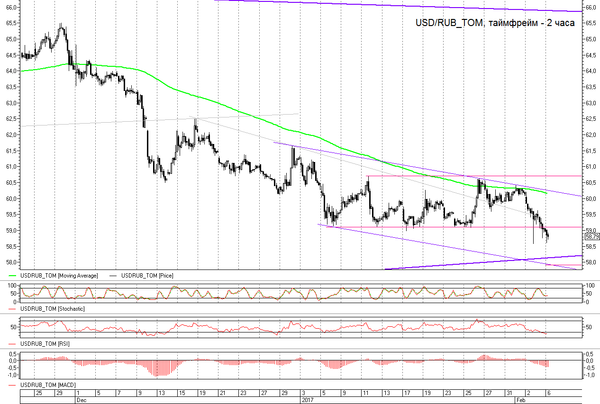Click the upper pink horizontal resistance line
600x404 pixels.
474,176
